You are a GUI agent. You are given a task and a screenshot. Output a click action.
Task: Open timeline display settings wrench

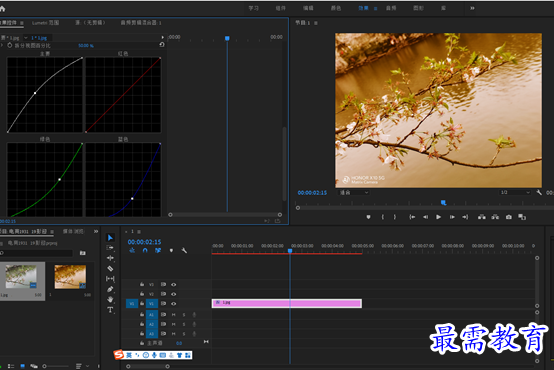[x=184, y=251]
